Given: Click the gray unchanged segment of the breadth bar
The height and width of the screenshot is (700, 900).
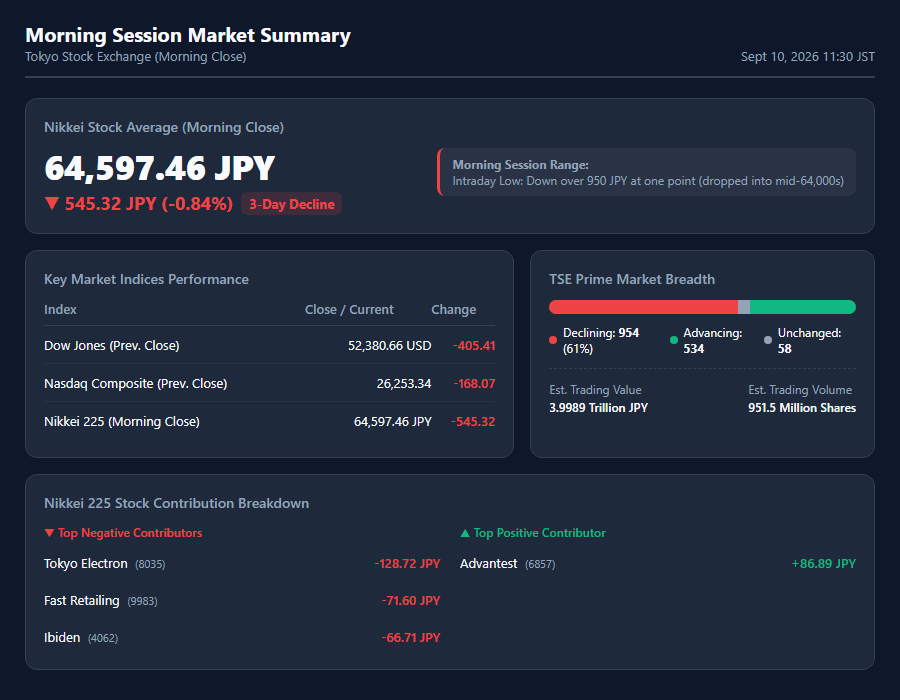Looking at the screenshot, I should point(744,307).
